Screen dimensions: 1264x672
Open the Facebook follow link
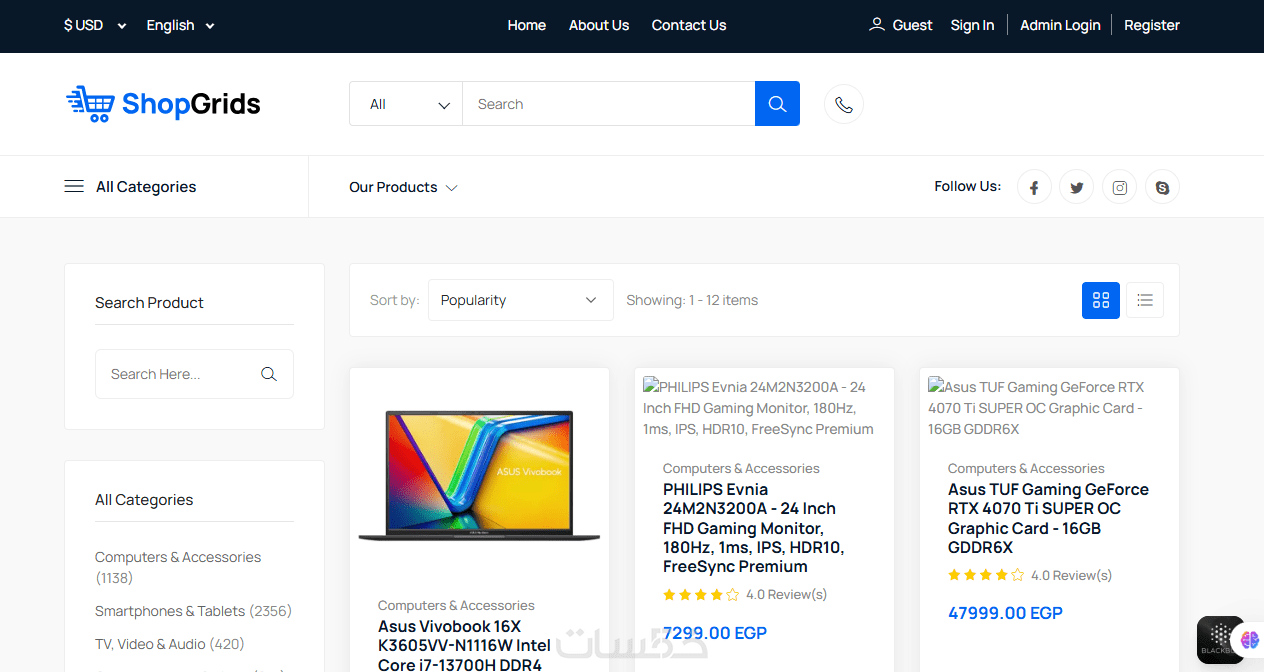pyautogui.click(x=1034, y=187)
